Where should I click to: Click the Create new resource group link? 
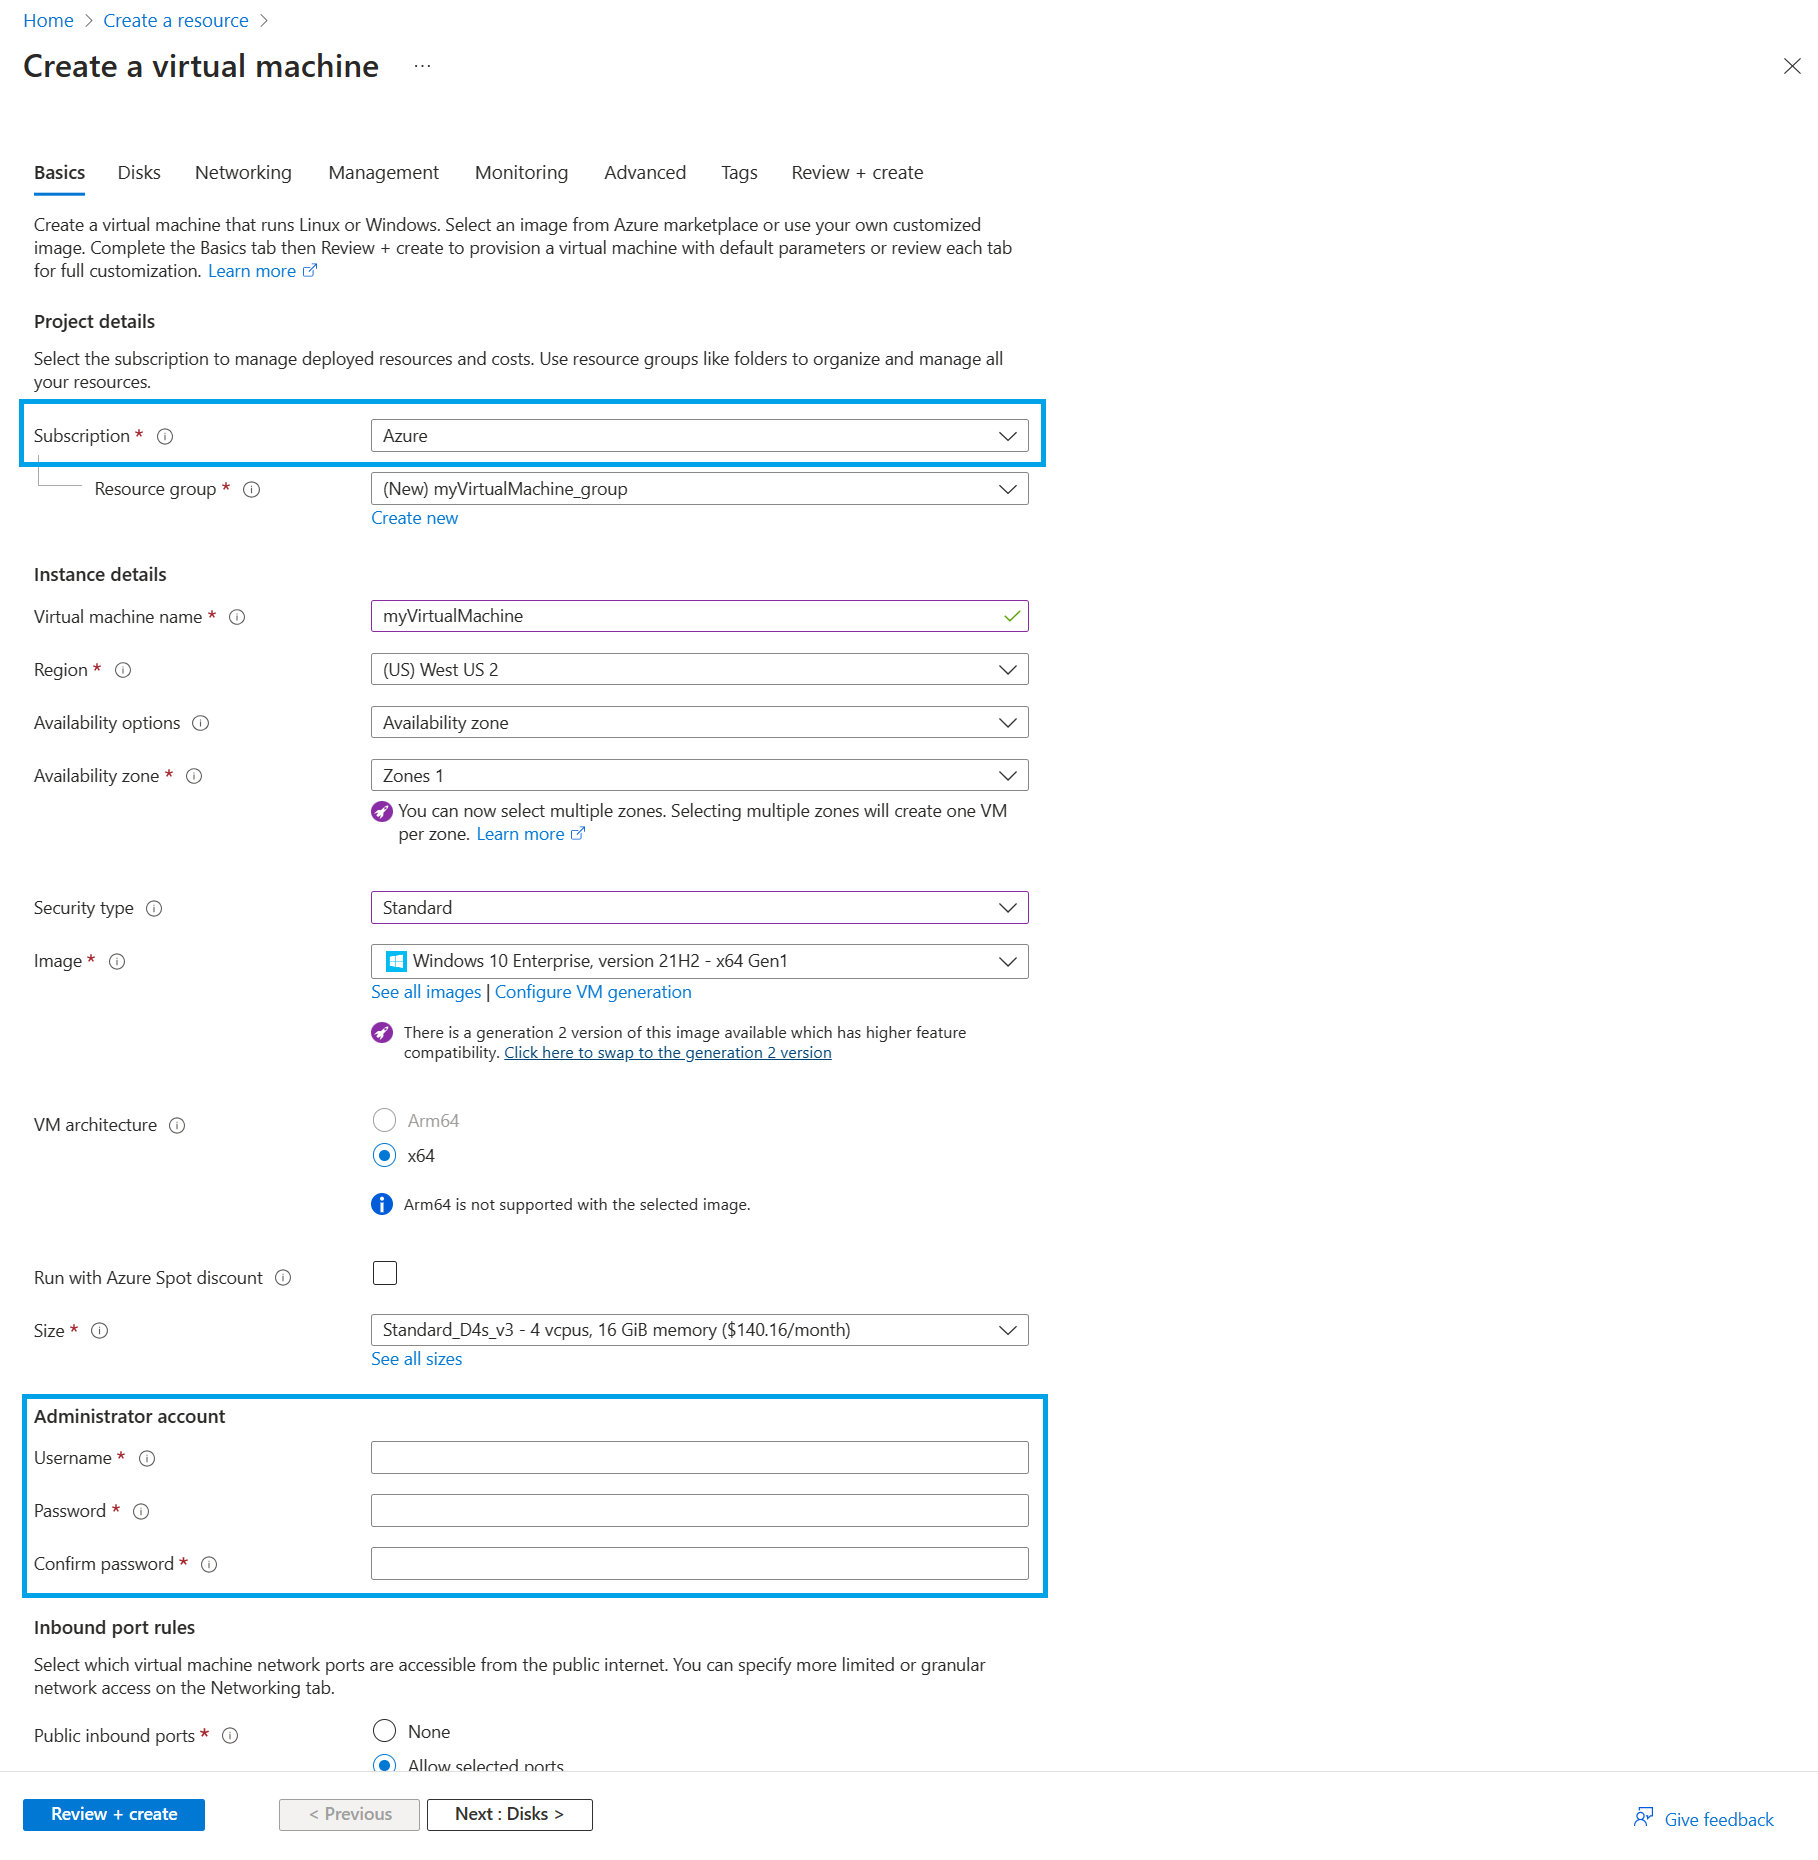coord(414,519)
